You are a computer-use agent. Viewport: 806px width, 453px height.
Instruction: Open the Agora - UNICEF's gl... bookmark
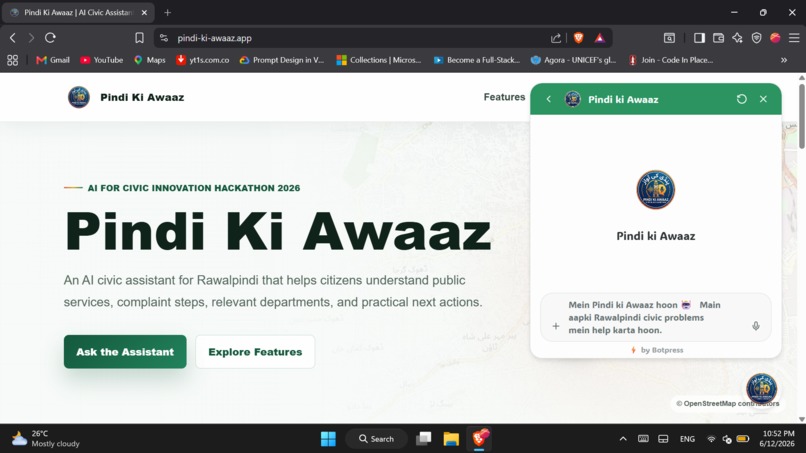coord(573,60)
